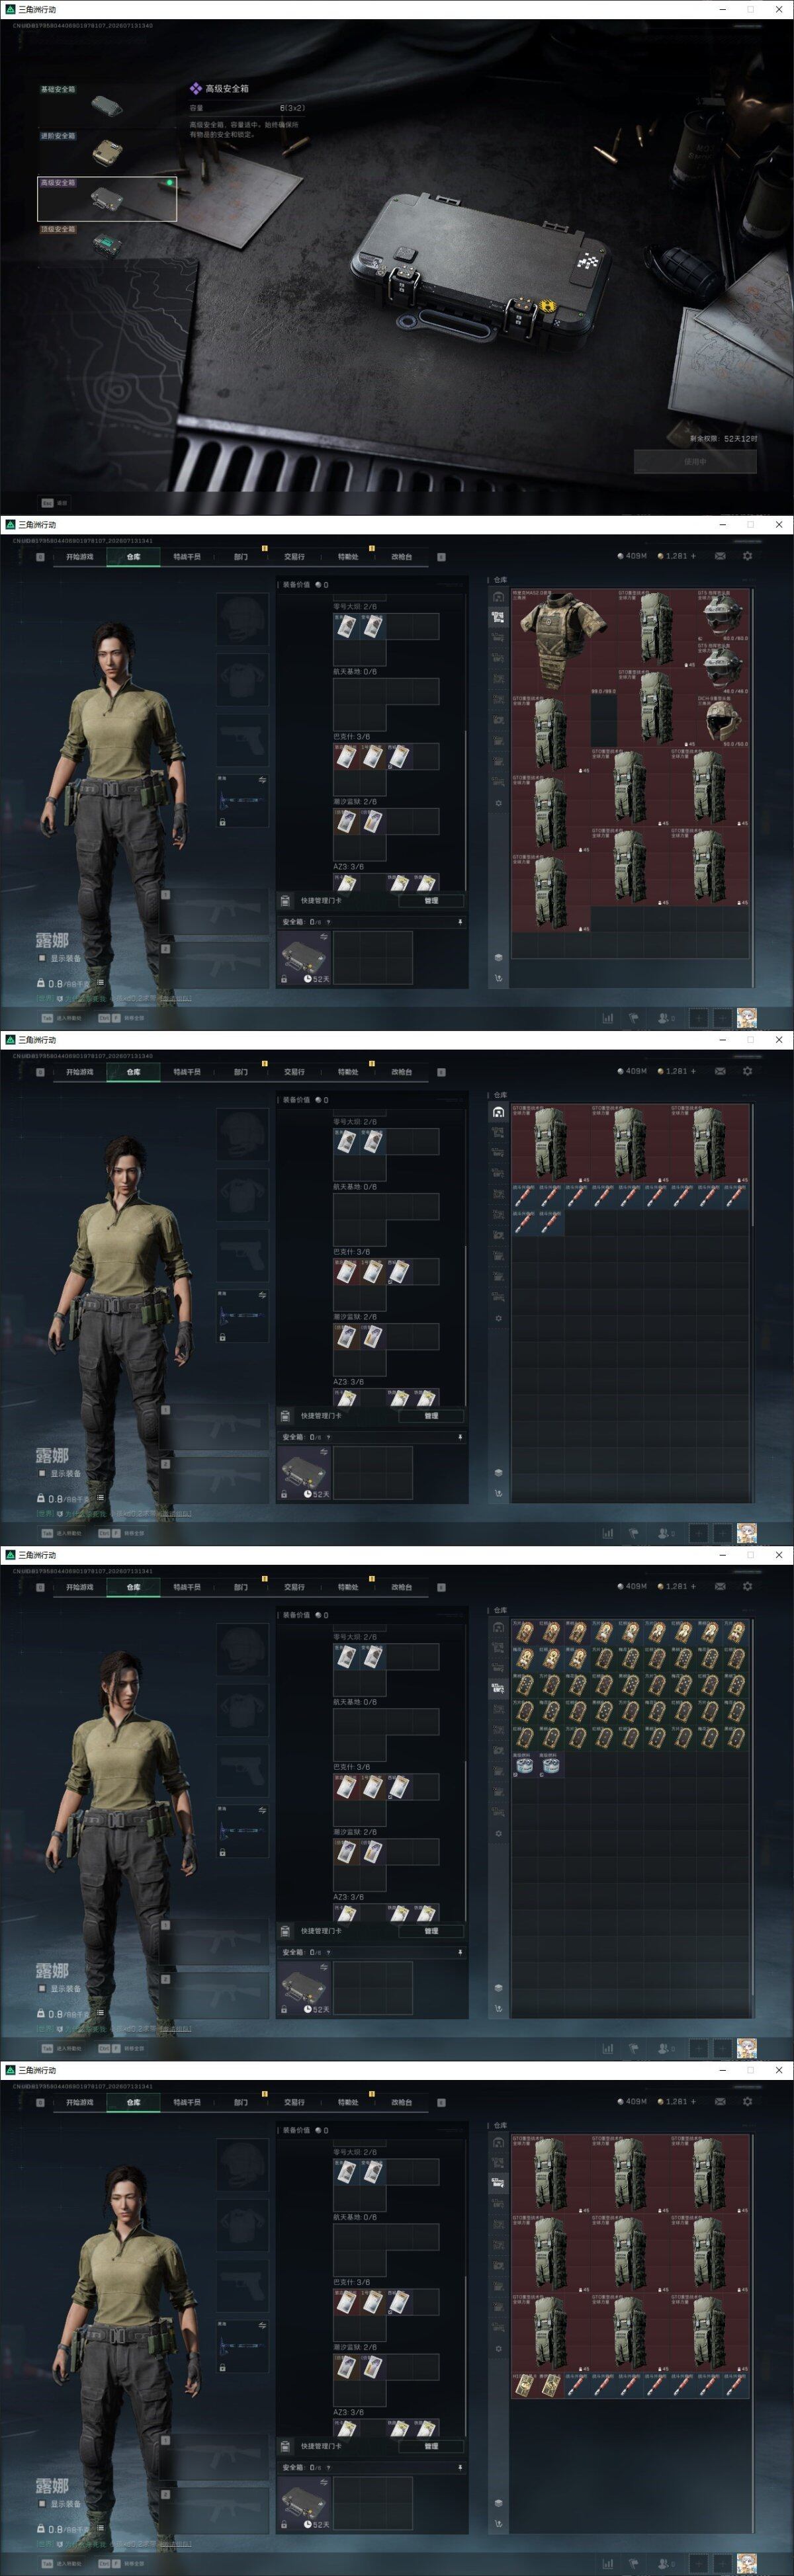Toggle 显示装备 checkbox in the key-card warehouse window

[x=42, y=1988]
